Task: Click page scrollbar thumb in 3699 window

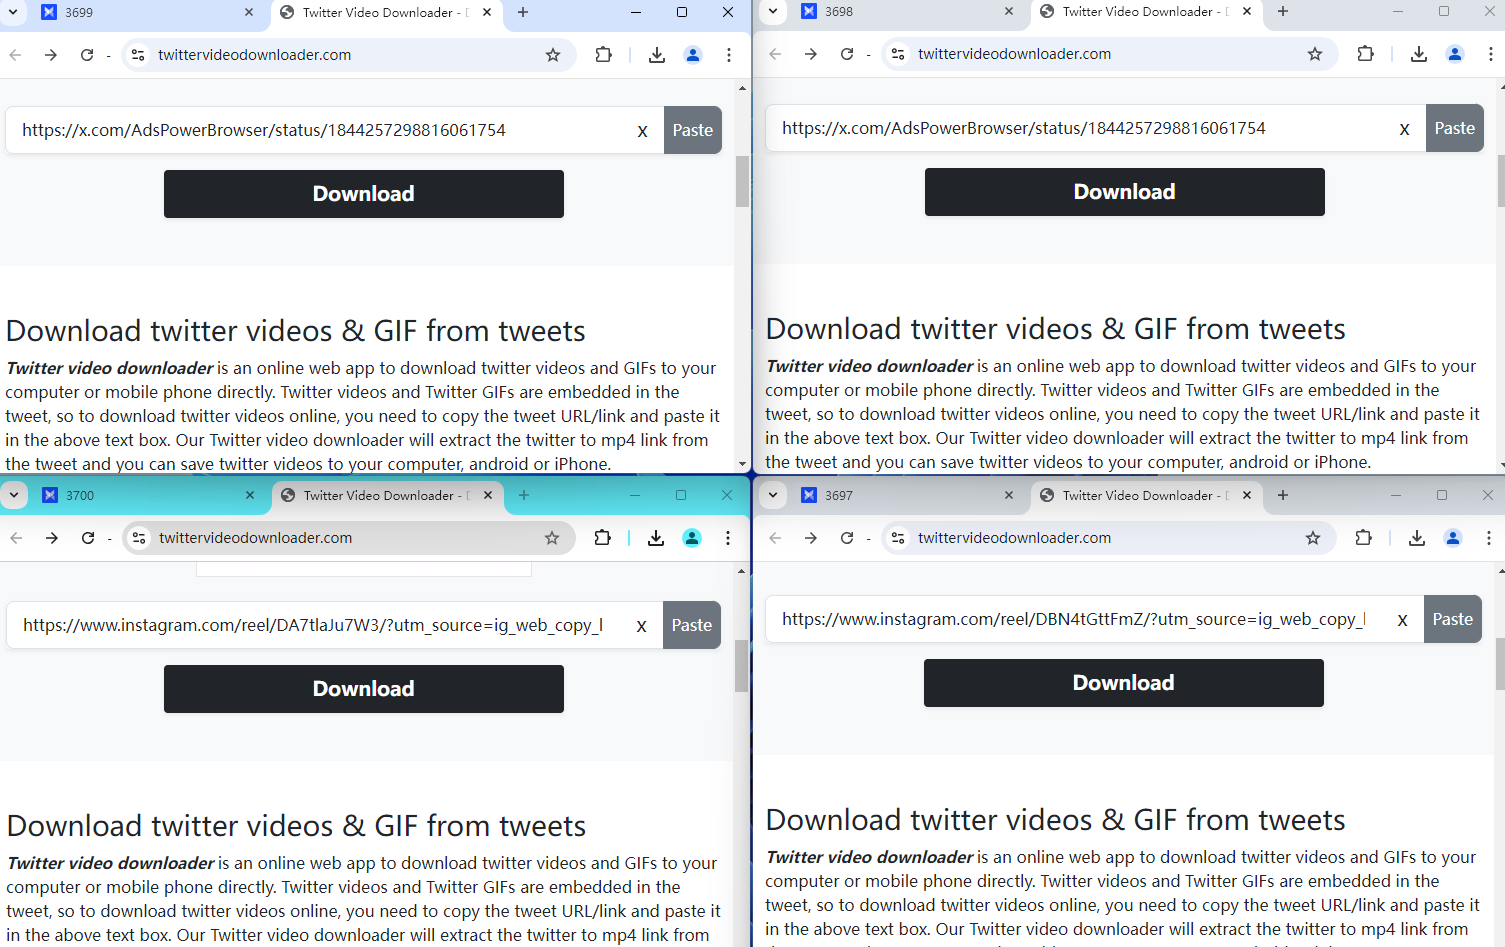Action: (x=742, y=181)
